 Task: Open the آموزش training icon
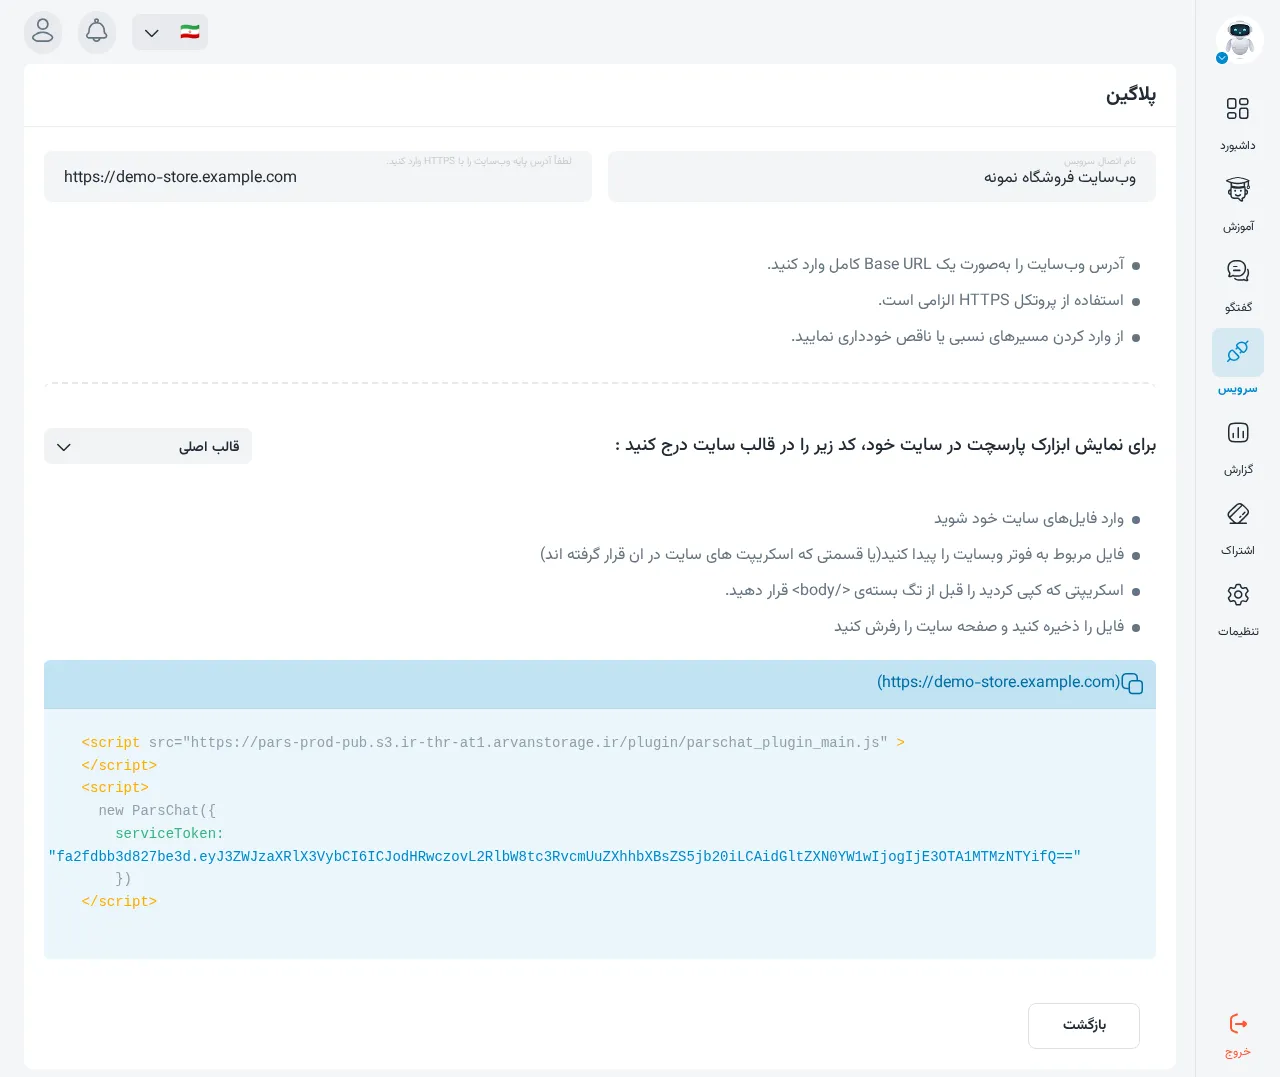pos(1238,190)
